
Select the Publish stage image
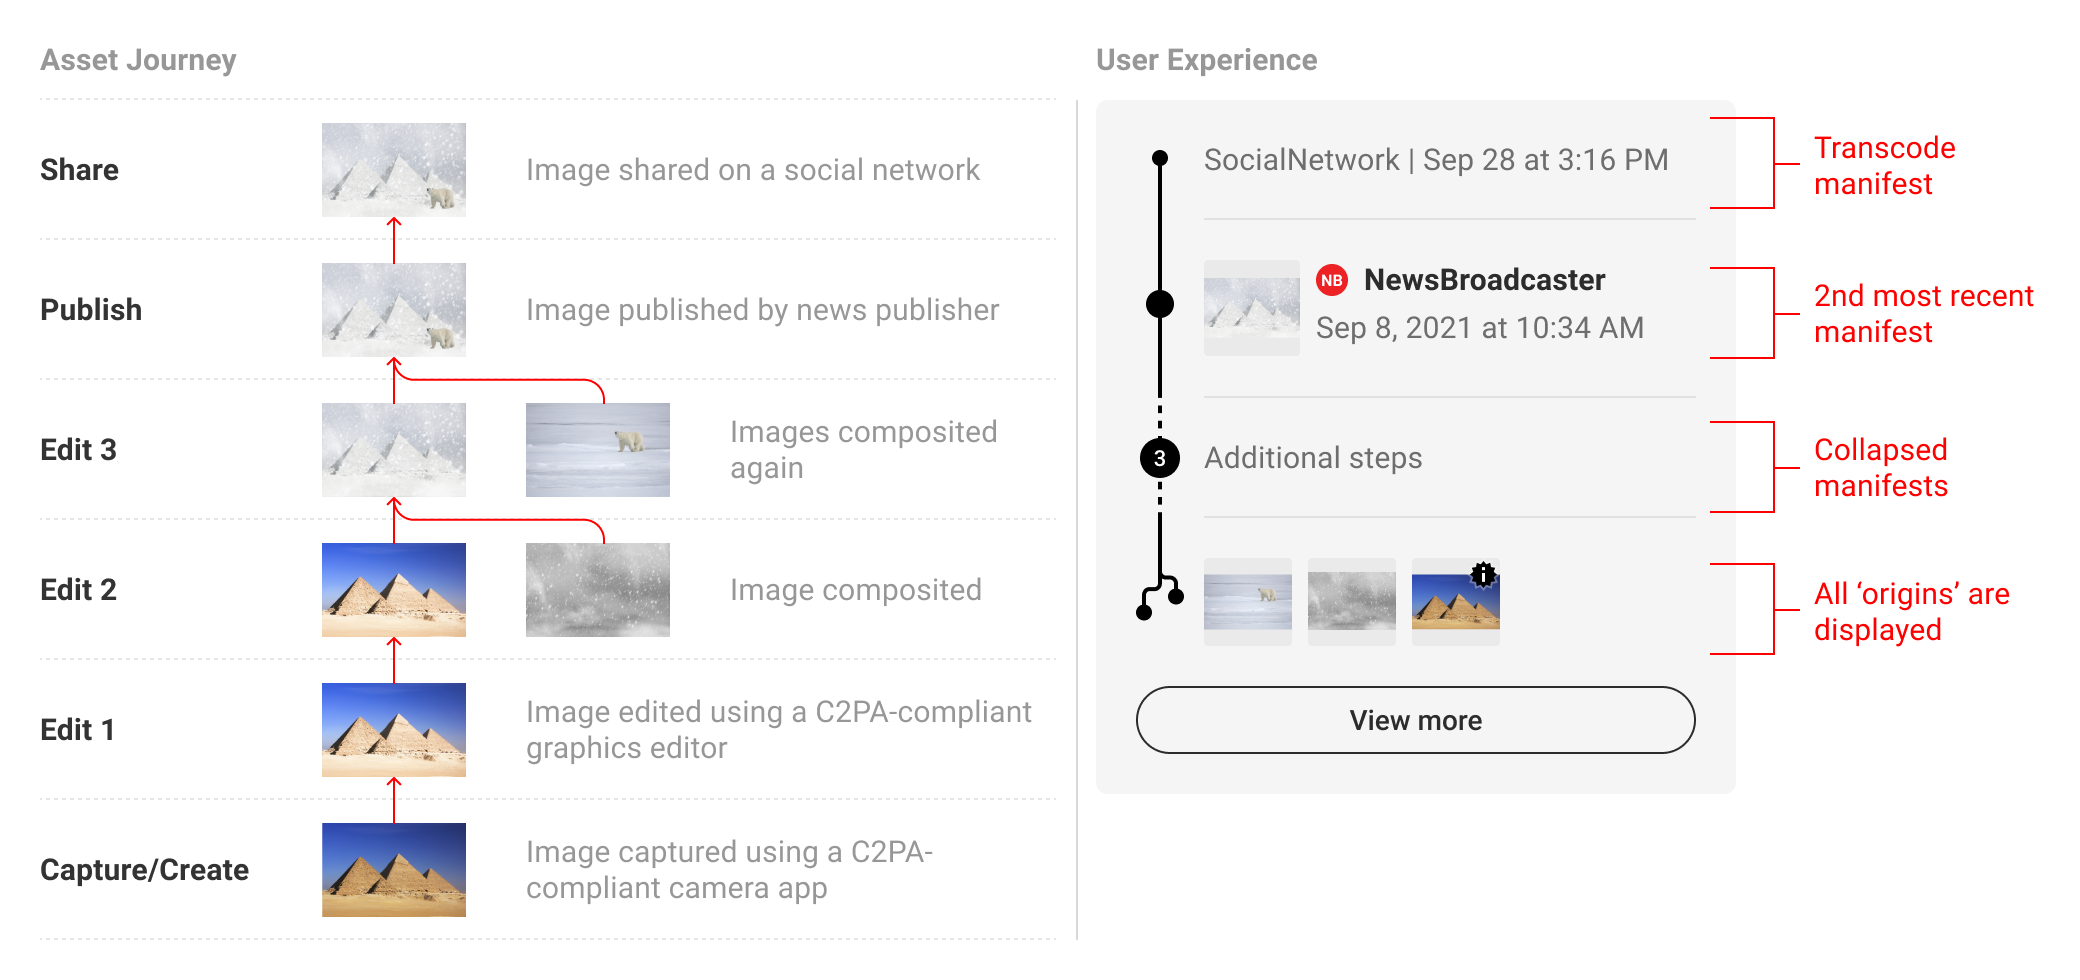pyautogui.click(x=394, y=310)
